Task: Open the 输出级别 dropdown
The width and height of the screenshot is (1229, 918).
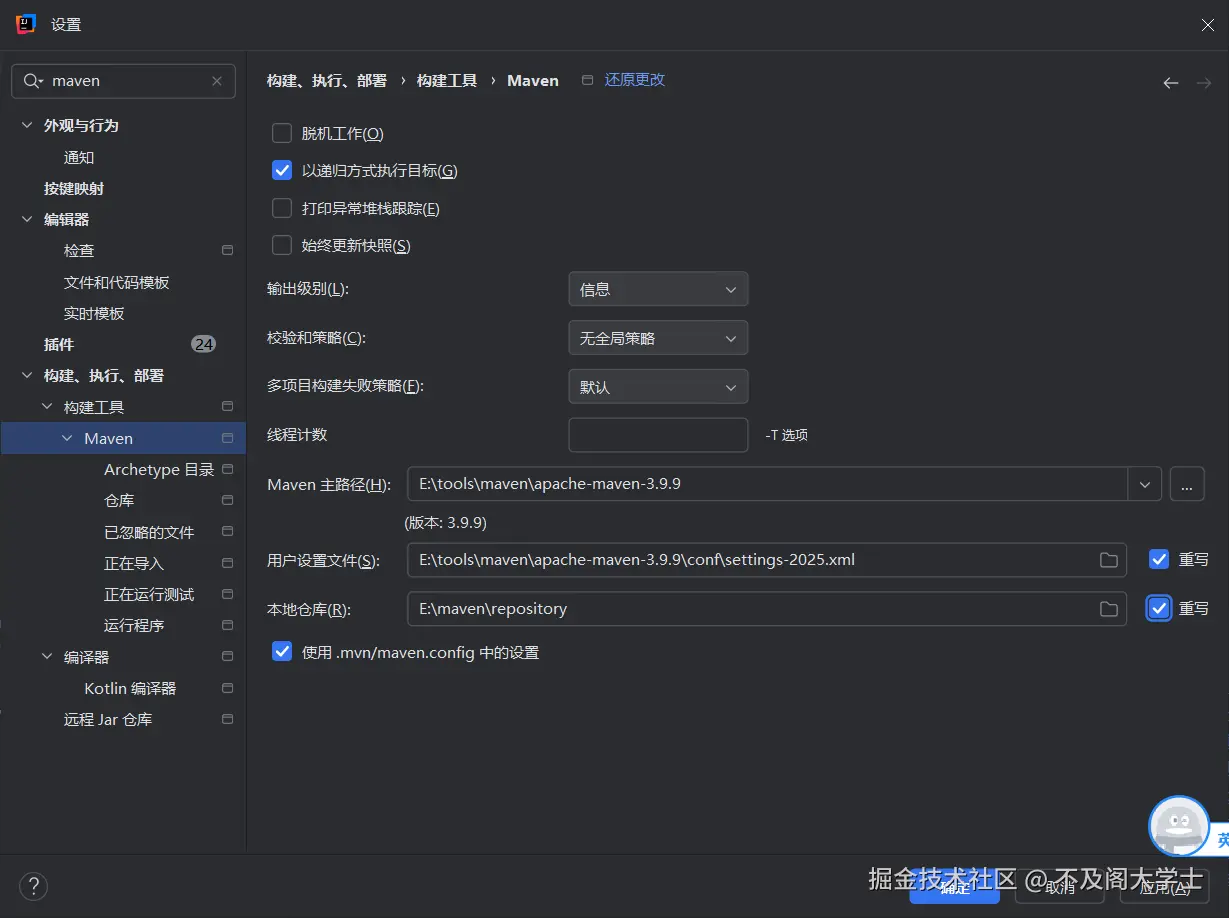Action: 658,289
